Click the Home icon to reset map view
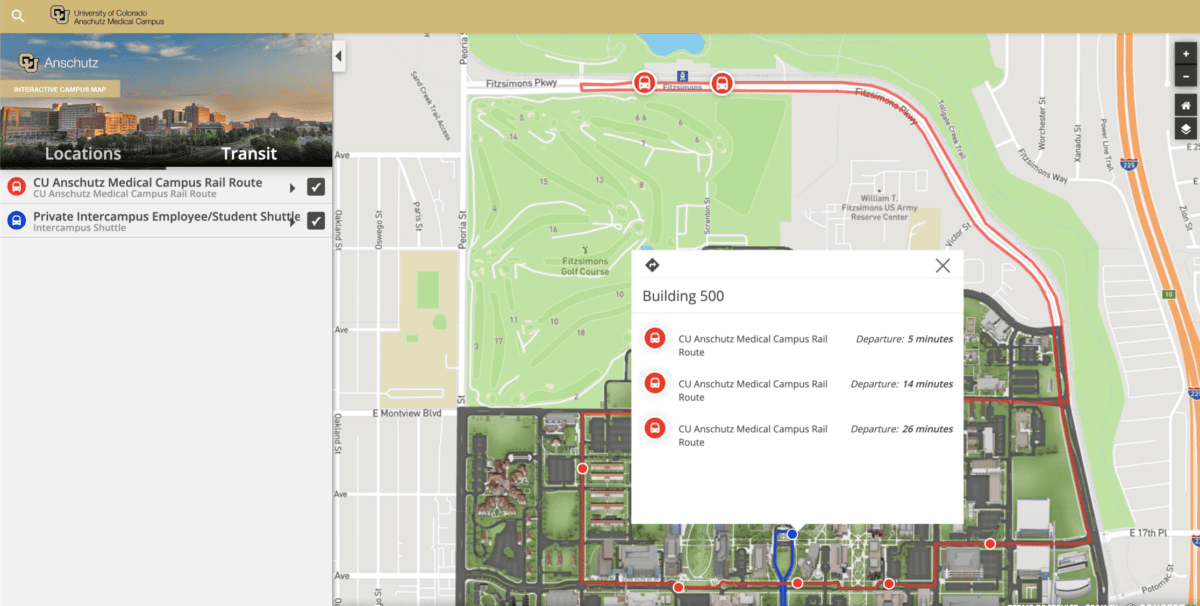The height and width of the screenshot is (606, 1200). (x=1185, y=104)
